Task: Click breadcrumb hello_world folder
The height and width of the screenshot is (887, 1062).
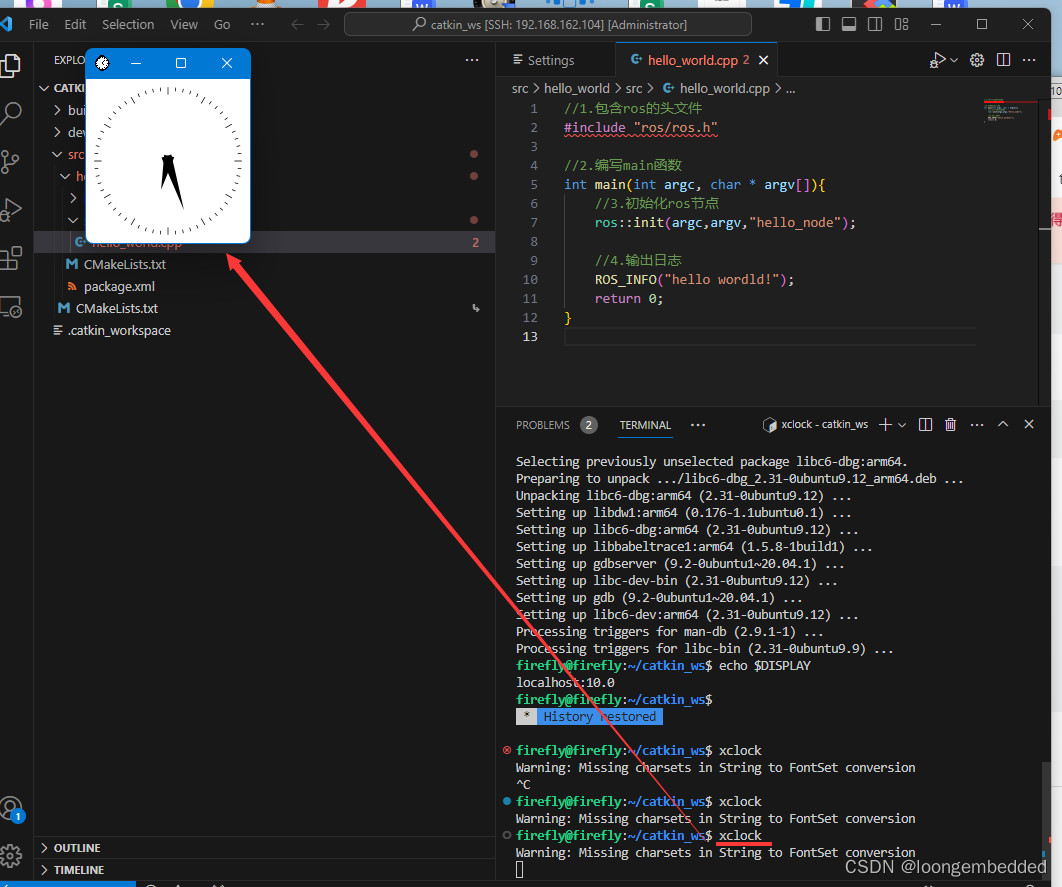Action: click(576, 88)
